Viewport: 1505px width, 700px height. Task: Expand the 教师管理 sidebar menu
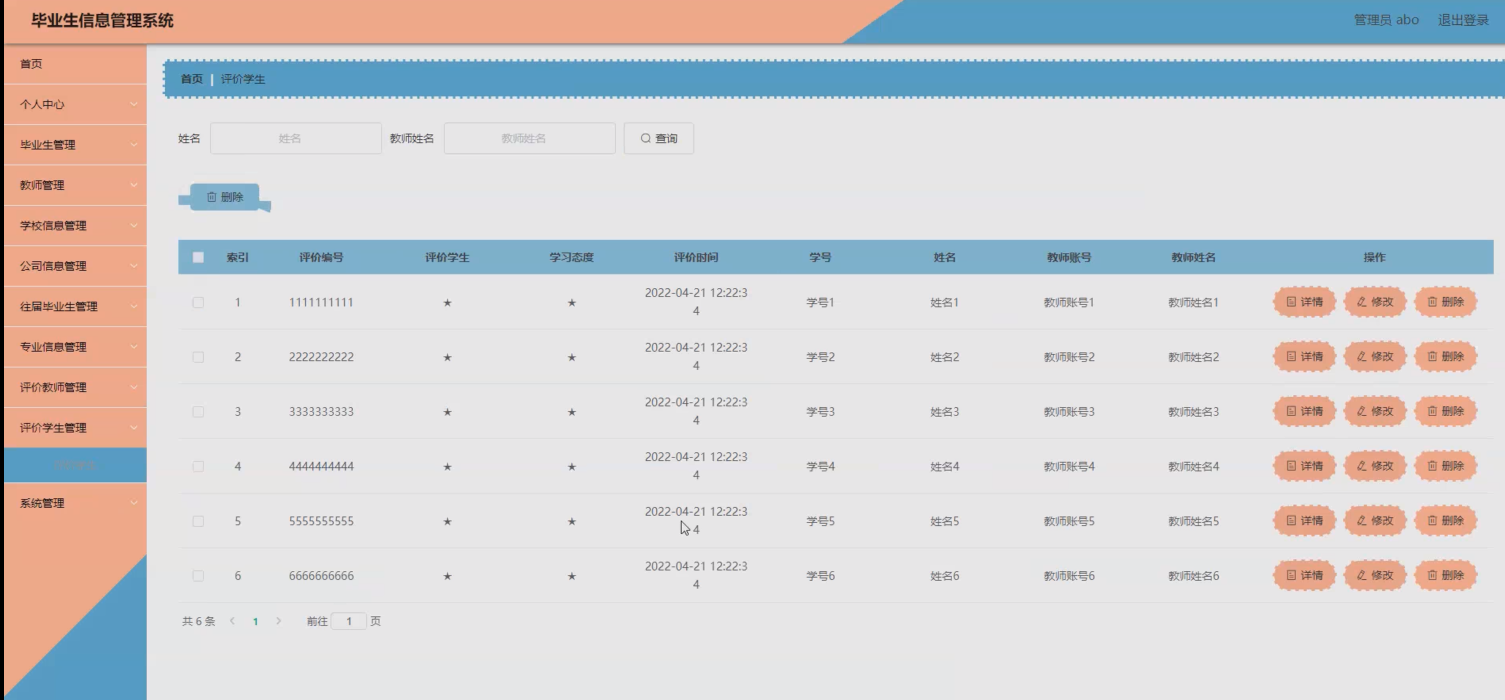pos(75,185)
